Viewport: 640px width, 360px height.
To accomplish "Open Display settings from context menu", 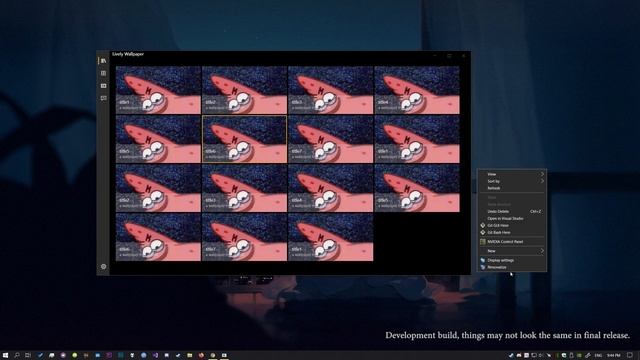I will pyautogui.click(x=512, y=260).
